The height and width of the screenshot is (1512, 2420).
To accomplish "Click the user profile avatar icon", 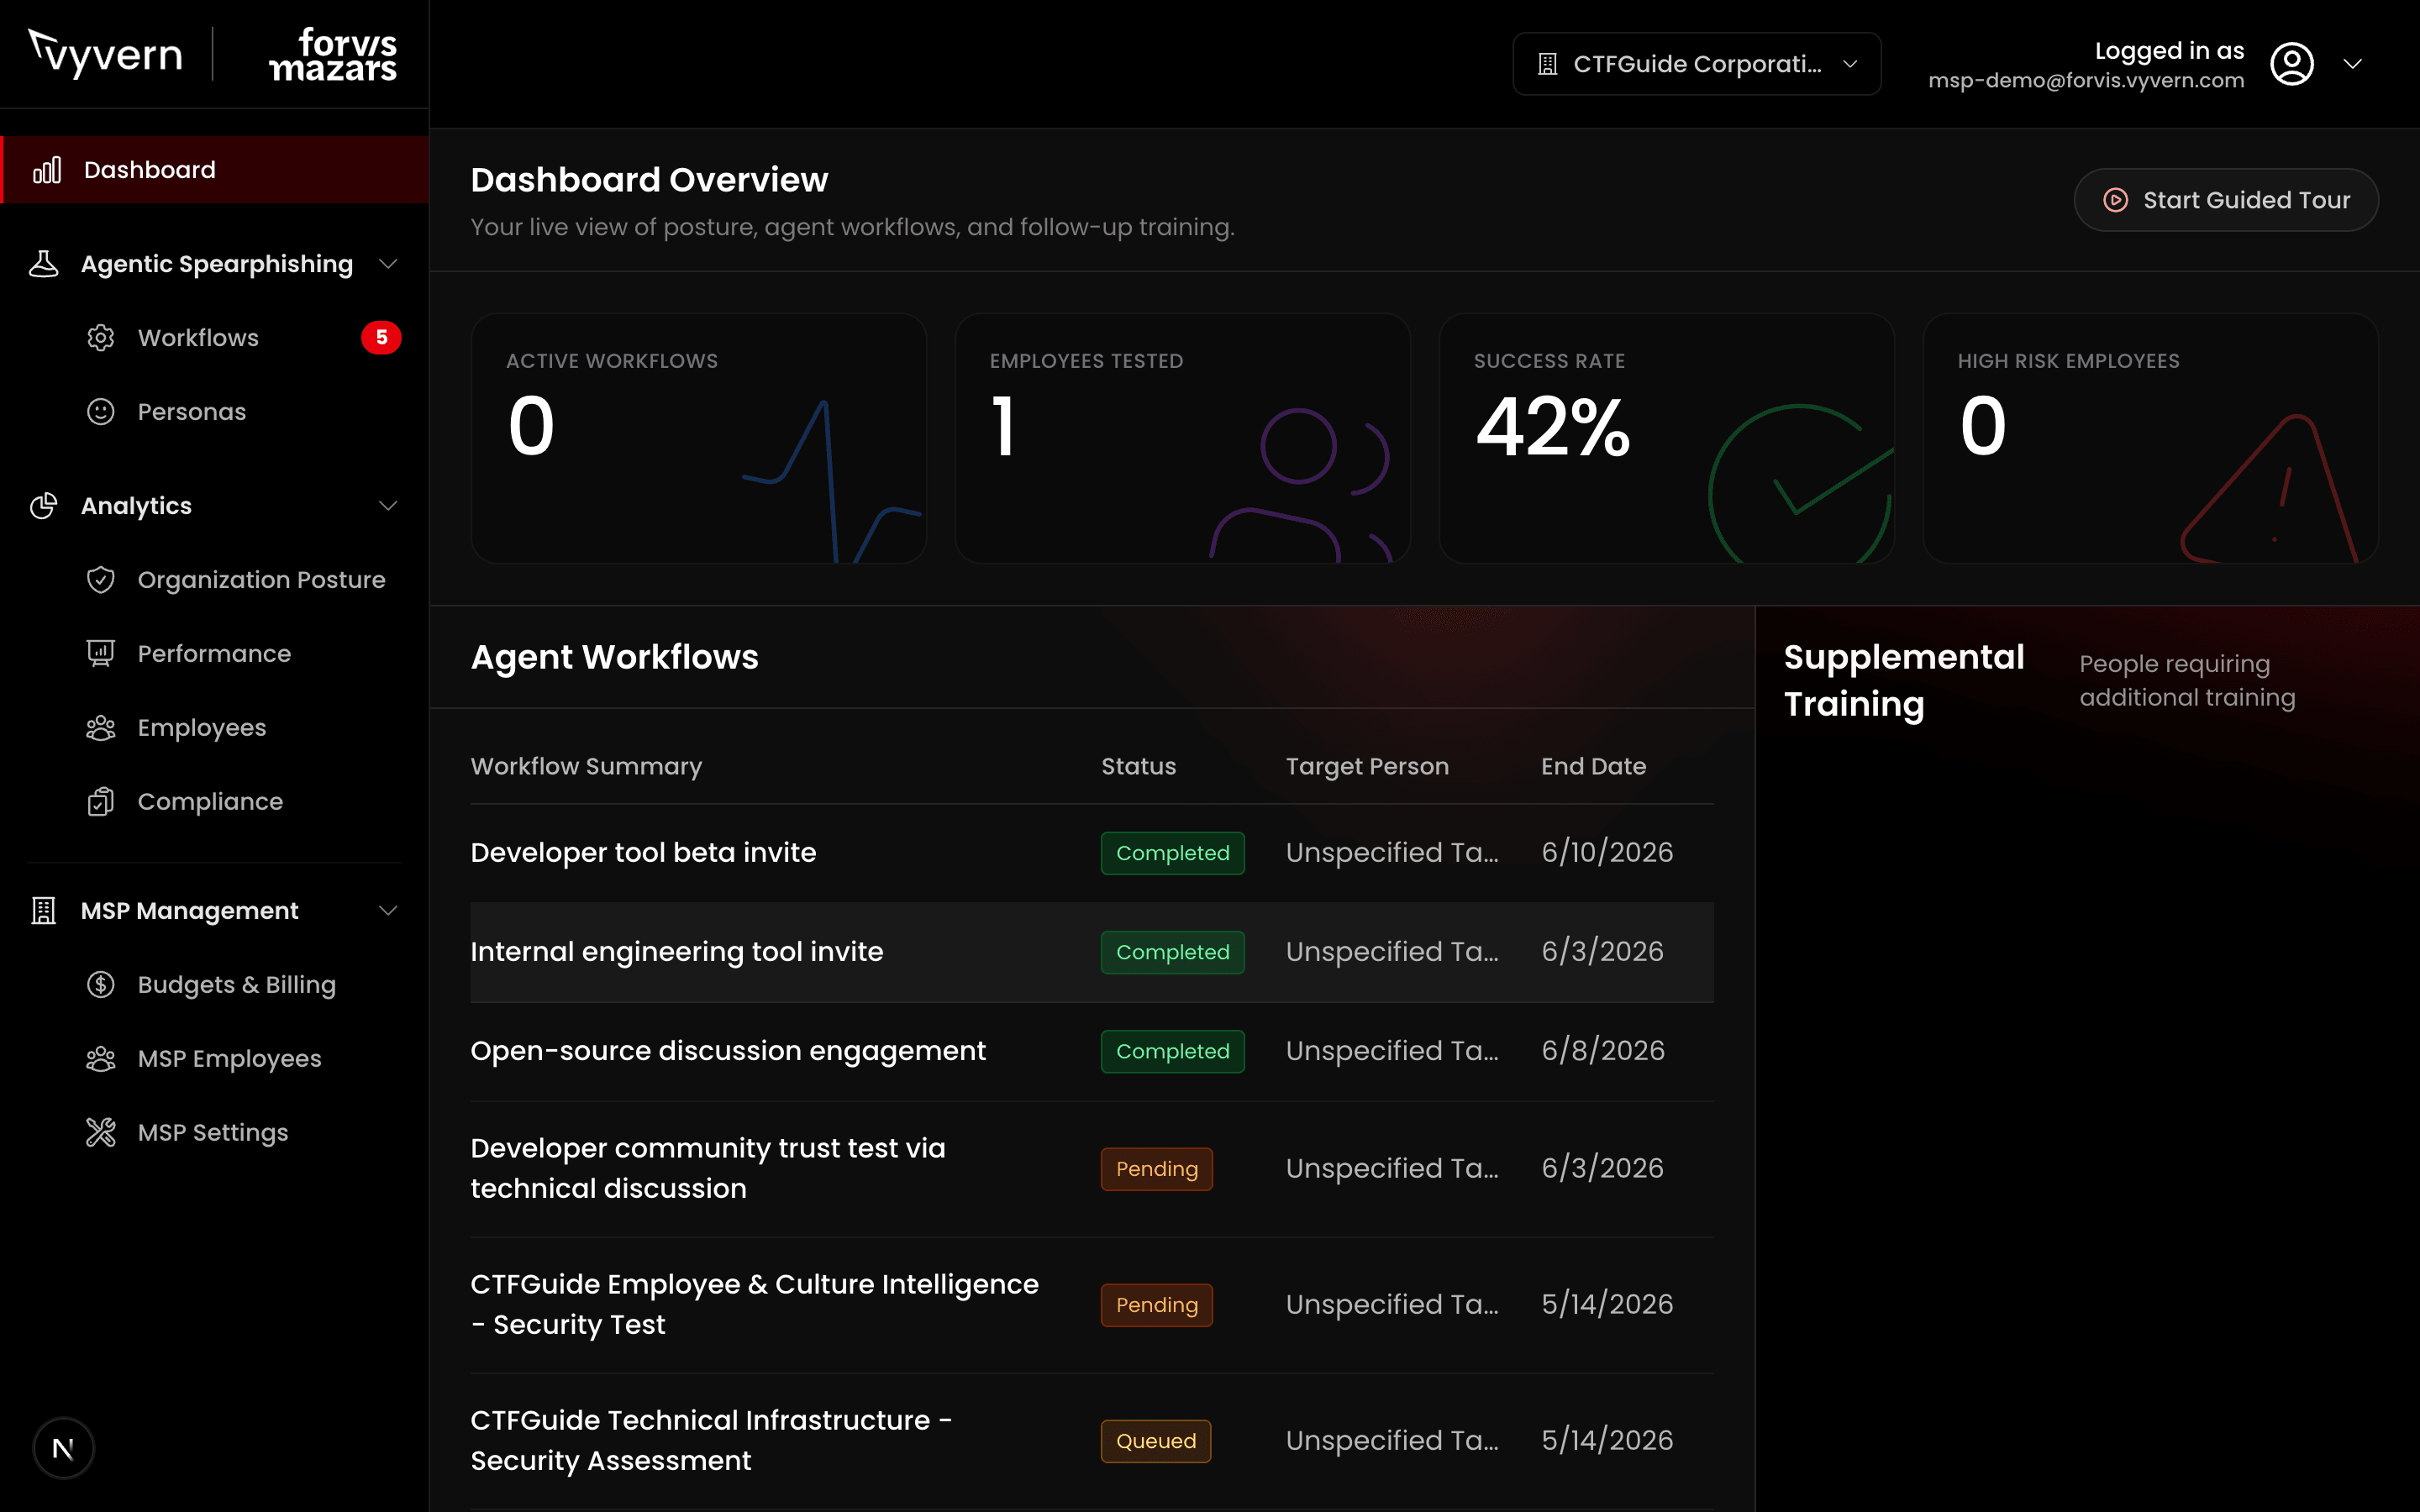I will pos(2292,64).
